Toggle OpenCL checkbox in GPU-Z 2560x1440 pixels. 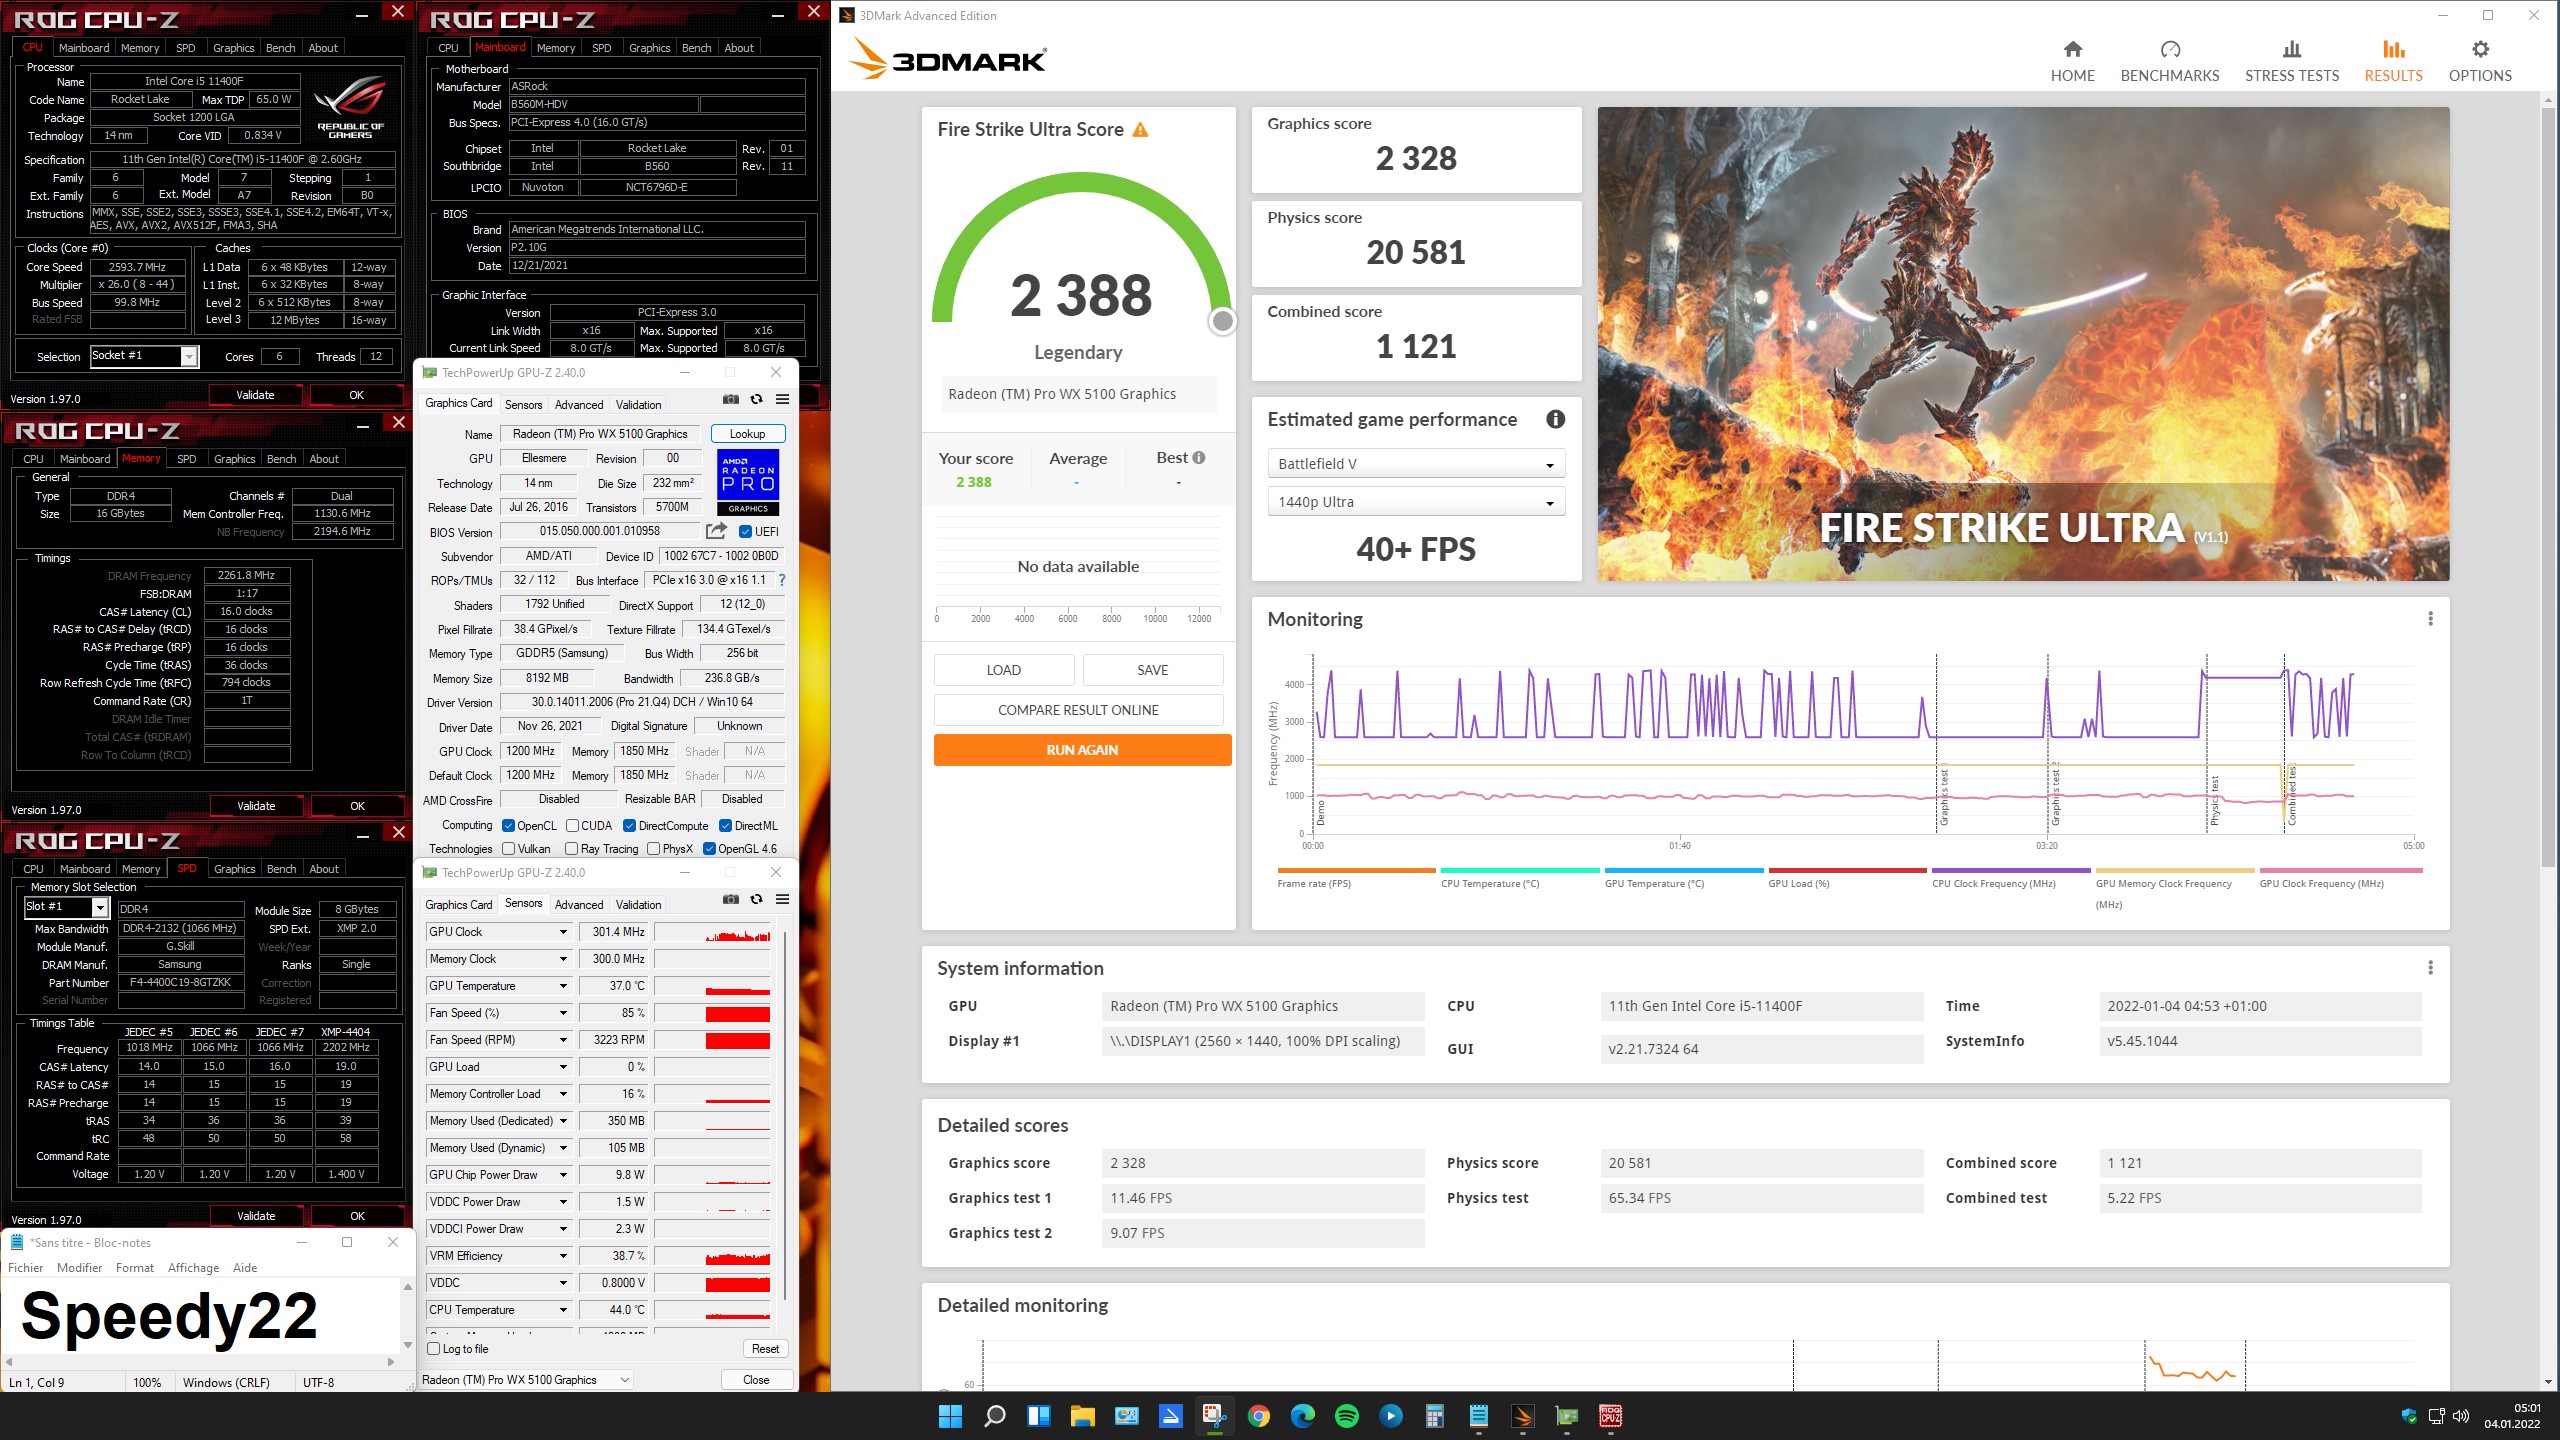click(508, 825)
